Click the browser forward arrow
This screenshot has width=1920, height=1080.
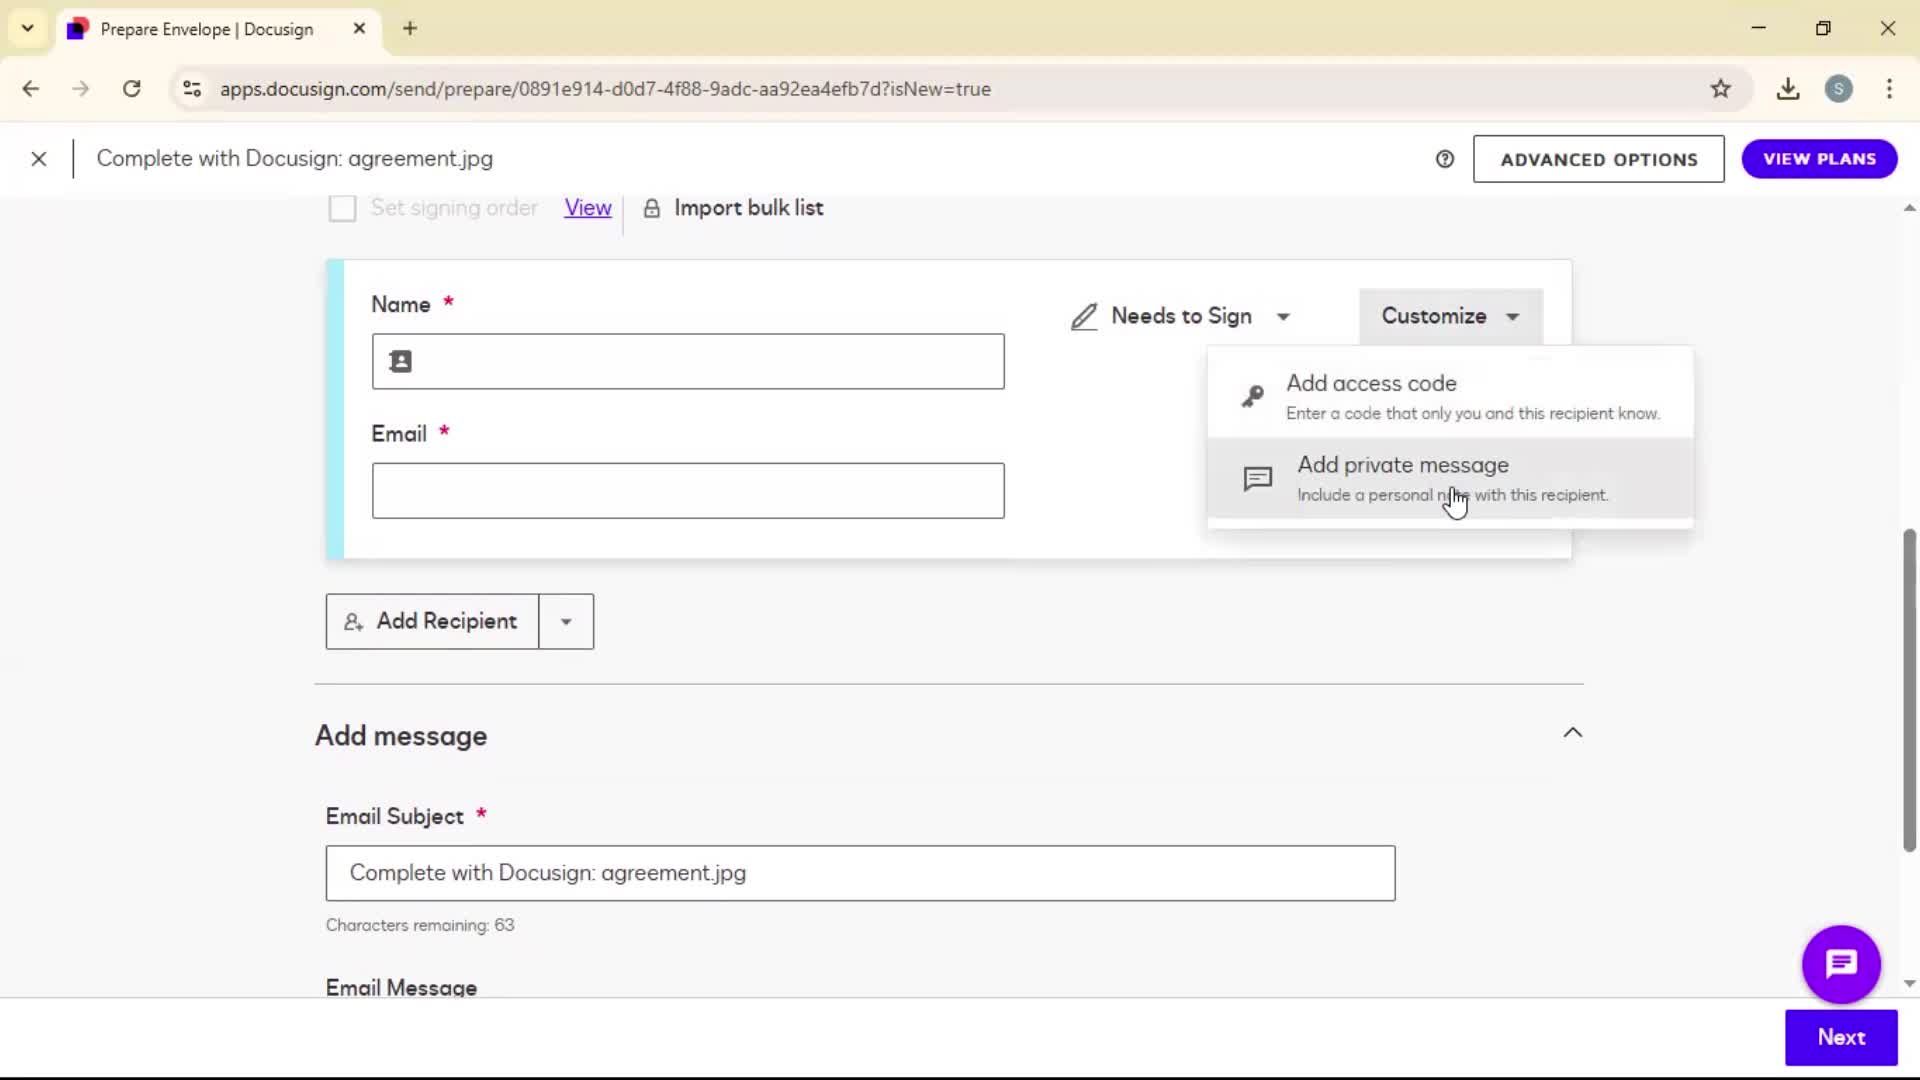click(81, 89)
